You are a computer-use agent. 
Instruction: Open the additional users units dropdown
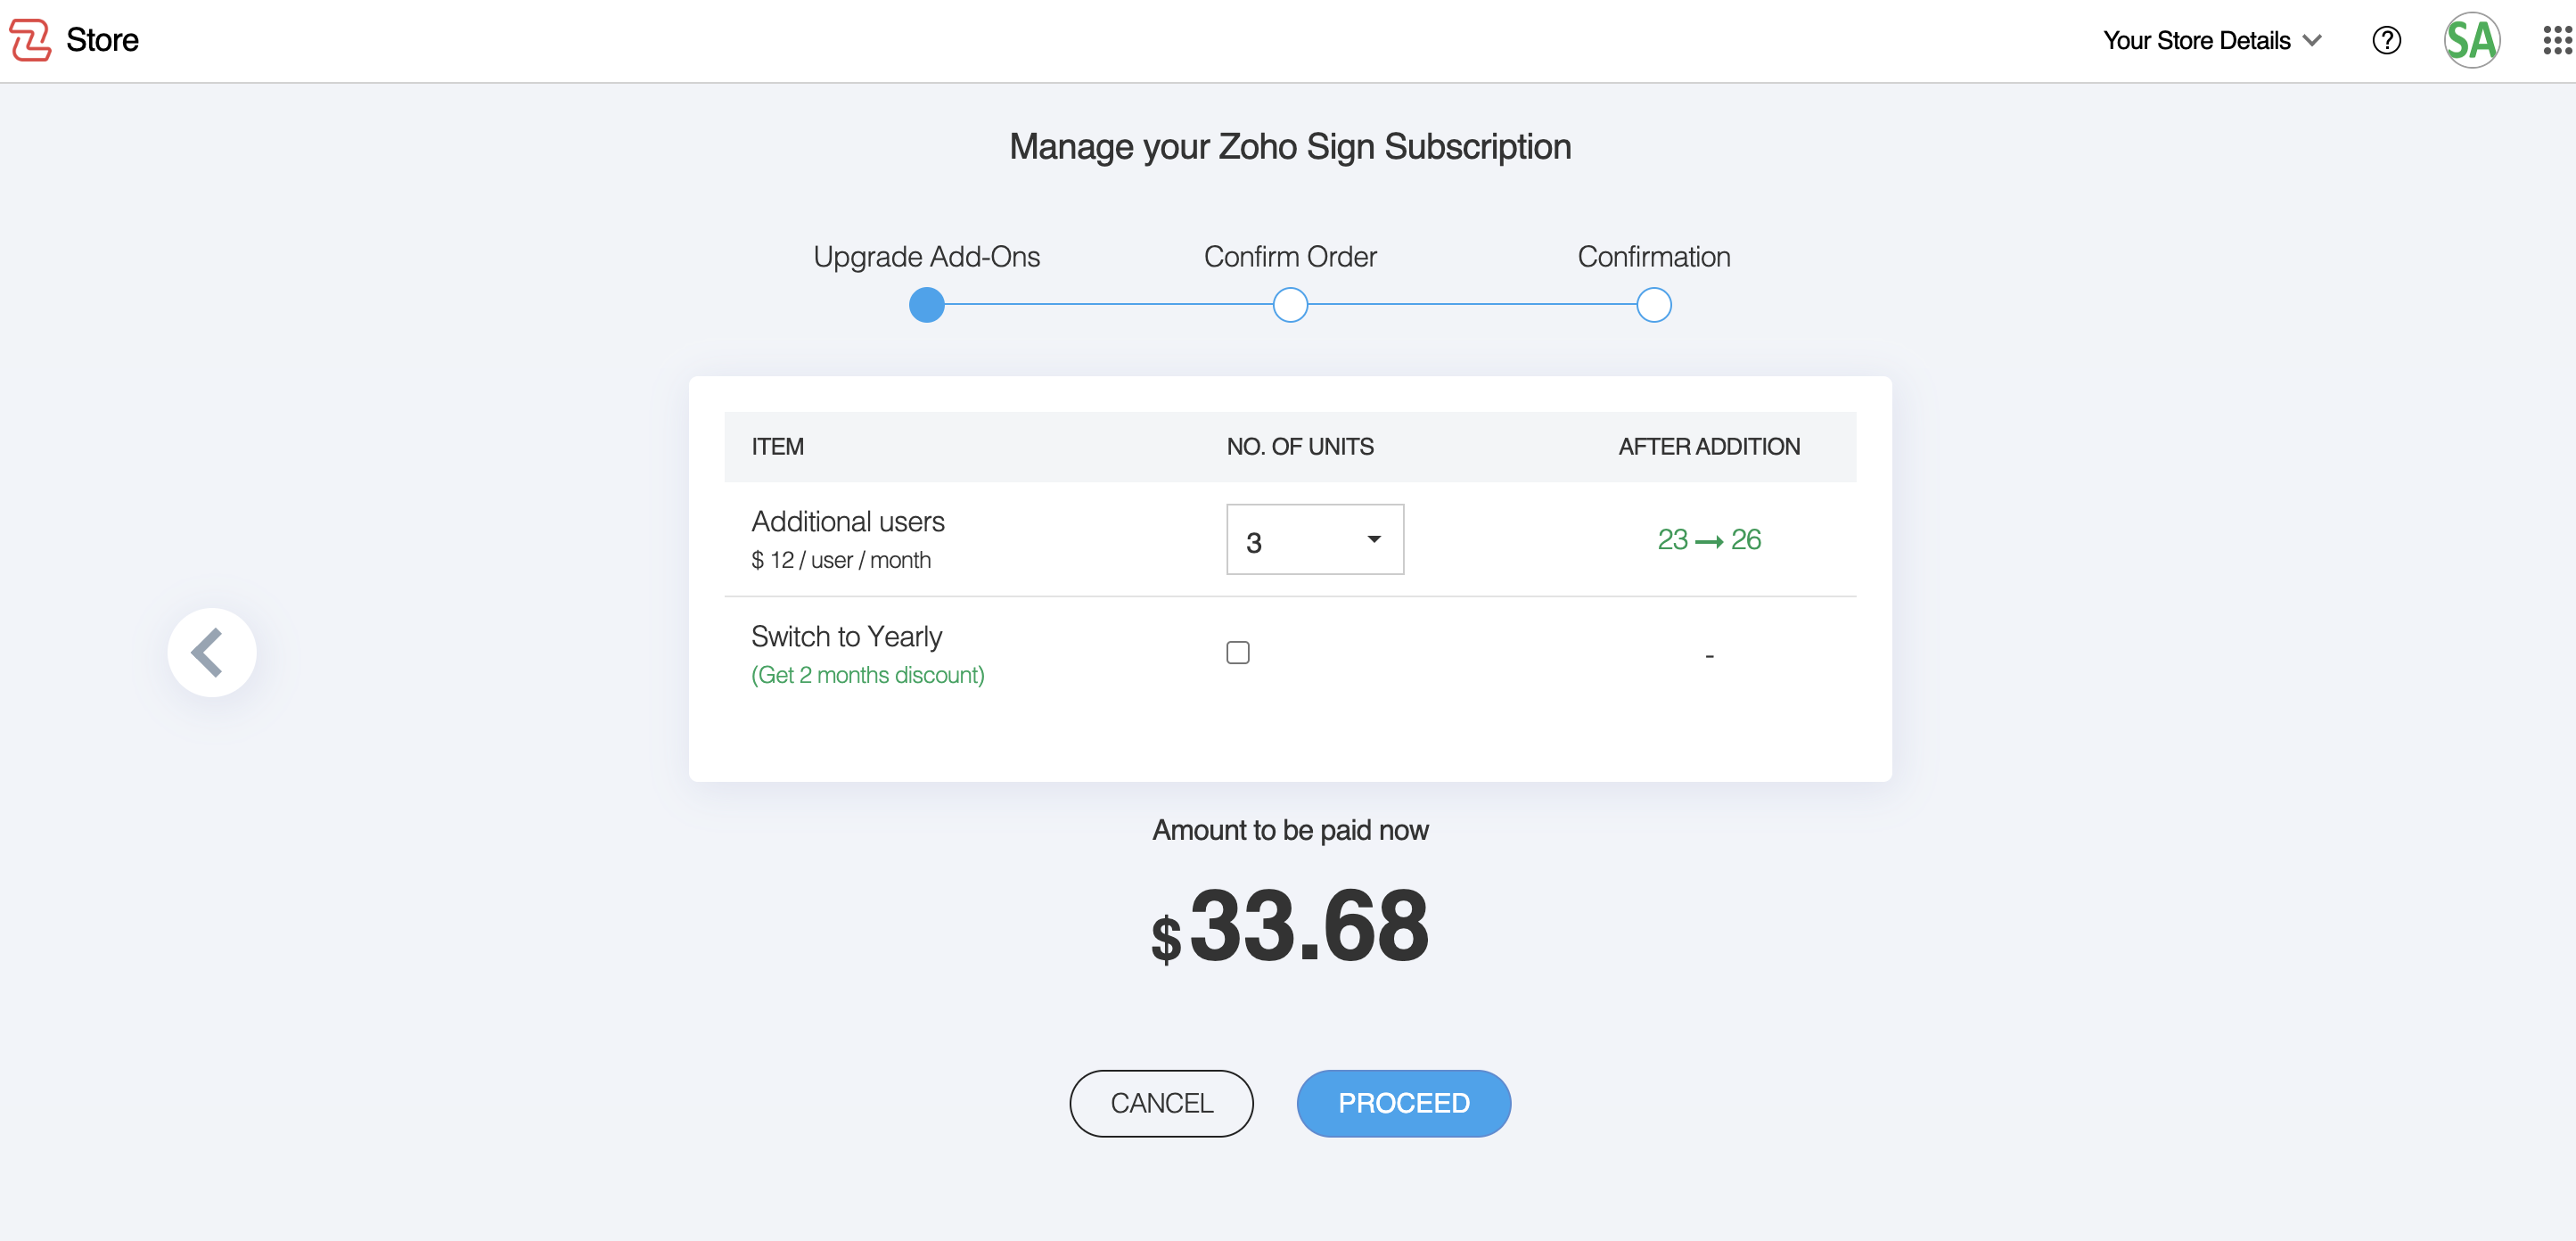pyautogui.click(x=1314, y=540)
